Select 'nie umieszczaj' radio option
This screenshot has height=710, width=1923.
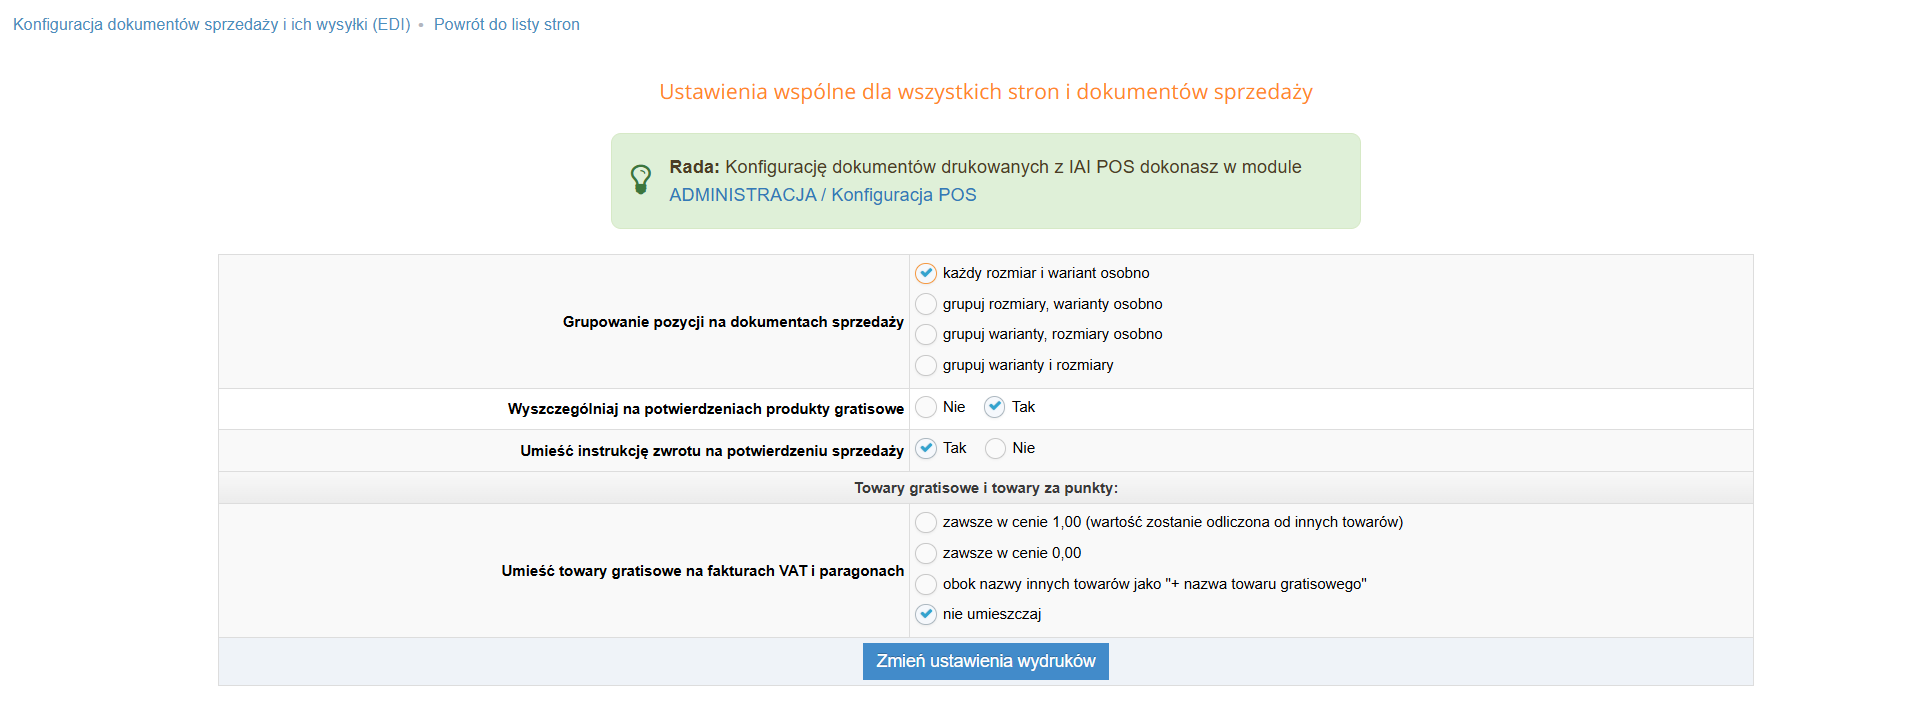click(x=926, y=614)
